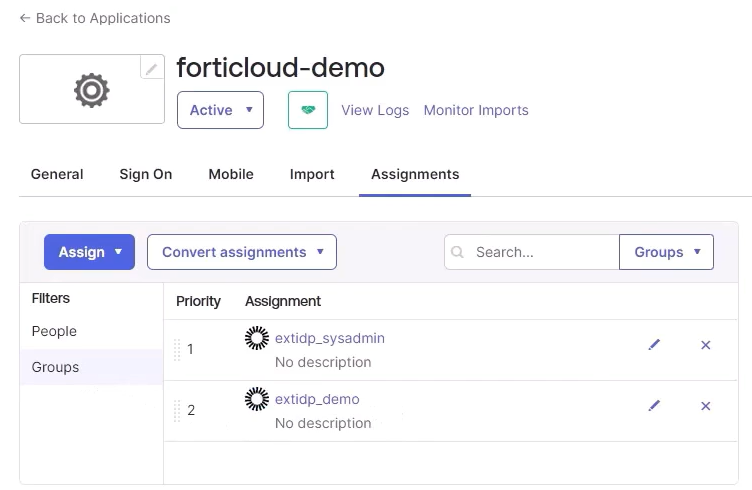
Task: Edit the extidp_demo assignment
Action: (654, 406)
